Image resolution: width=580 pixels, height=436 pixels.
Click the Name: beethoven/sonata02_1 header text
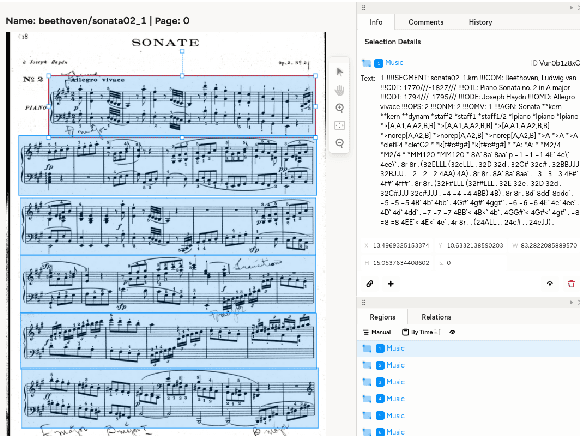pyautogui.click(x=97, y=21)
